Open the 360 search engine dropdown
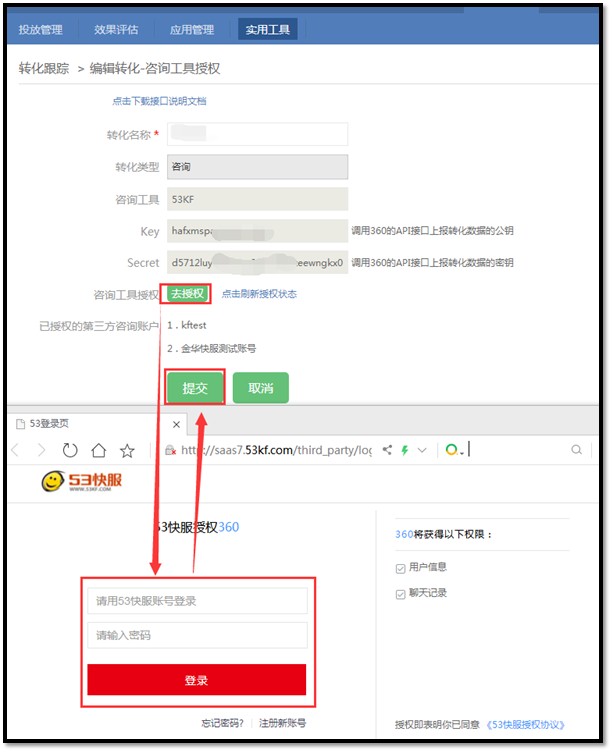Image resolution: width=612 pixels, height=752 pixels. click(455, 450)
